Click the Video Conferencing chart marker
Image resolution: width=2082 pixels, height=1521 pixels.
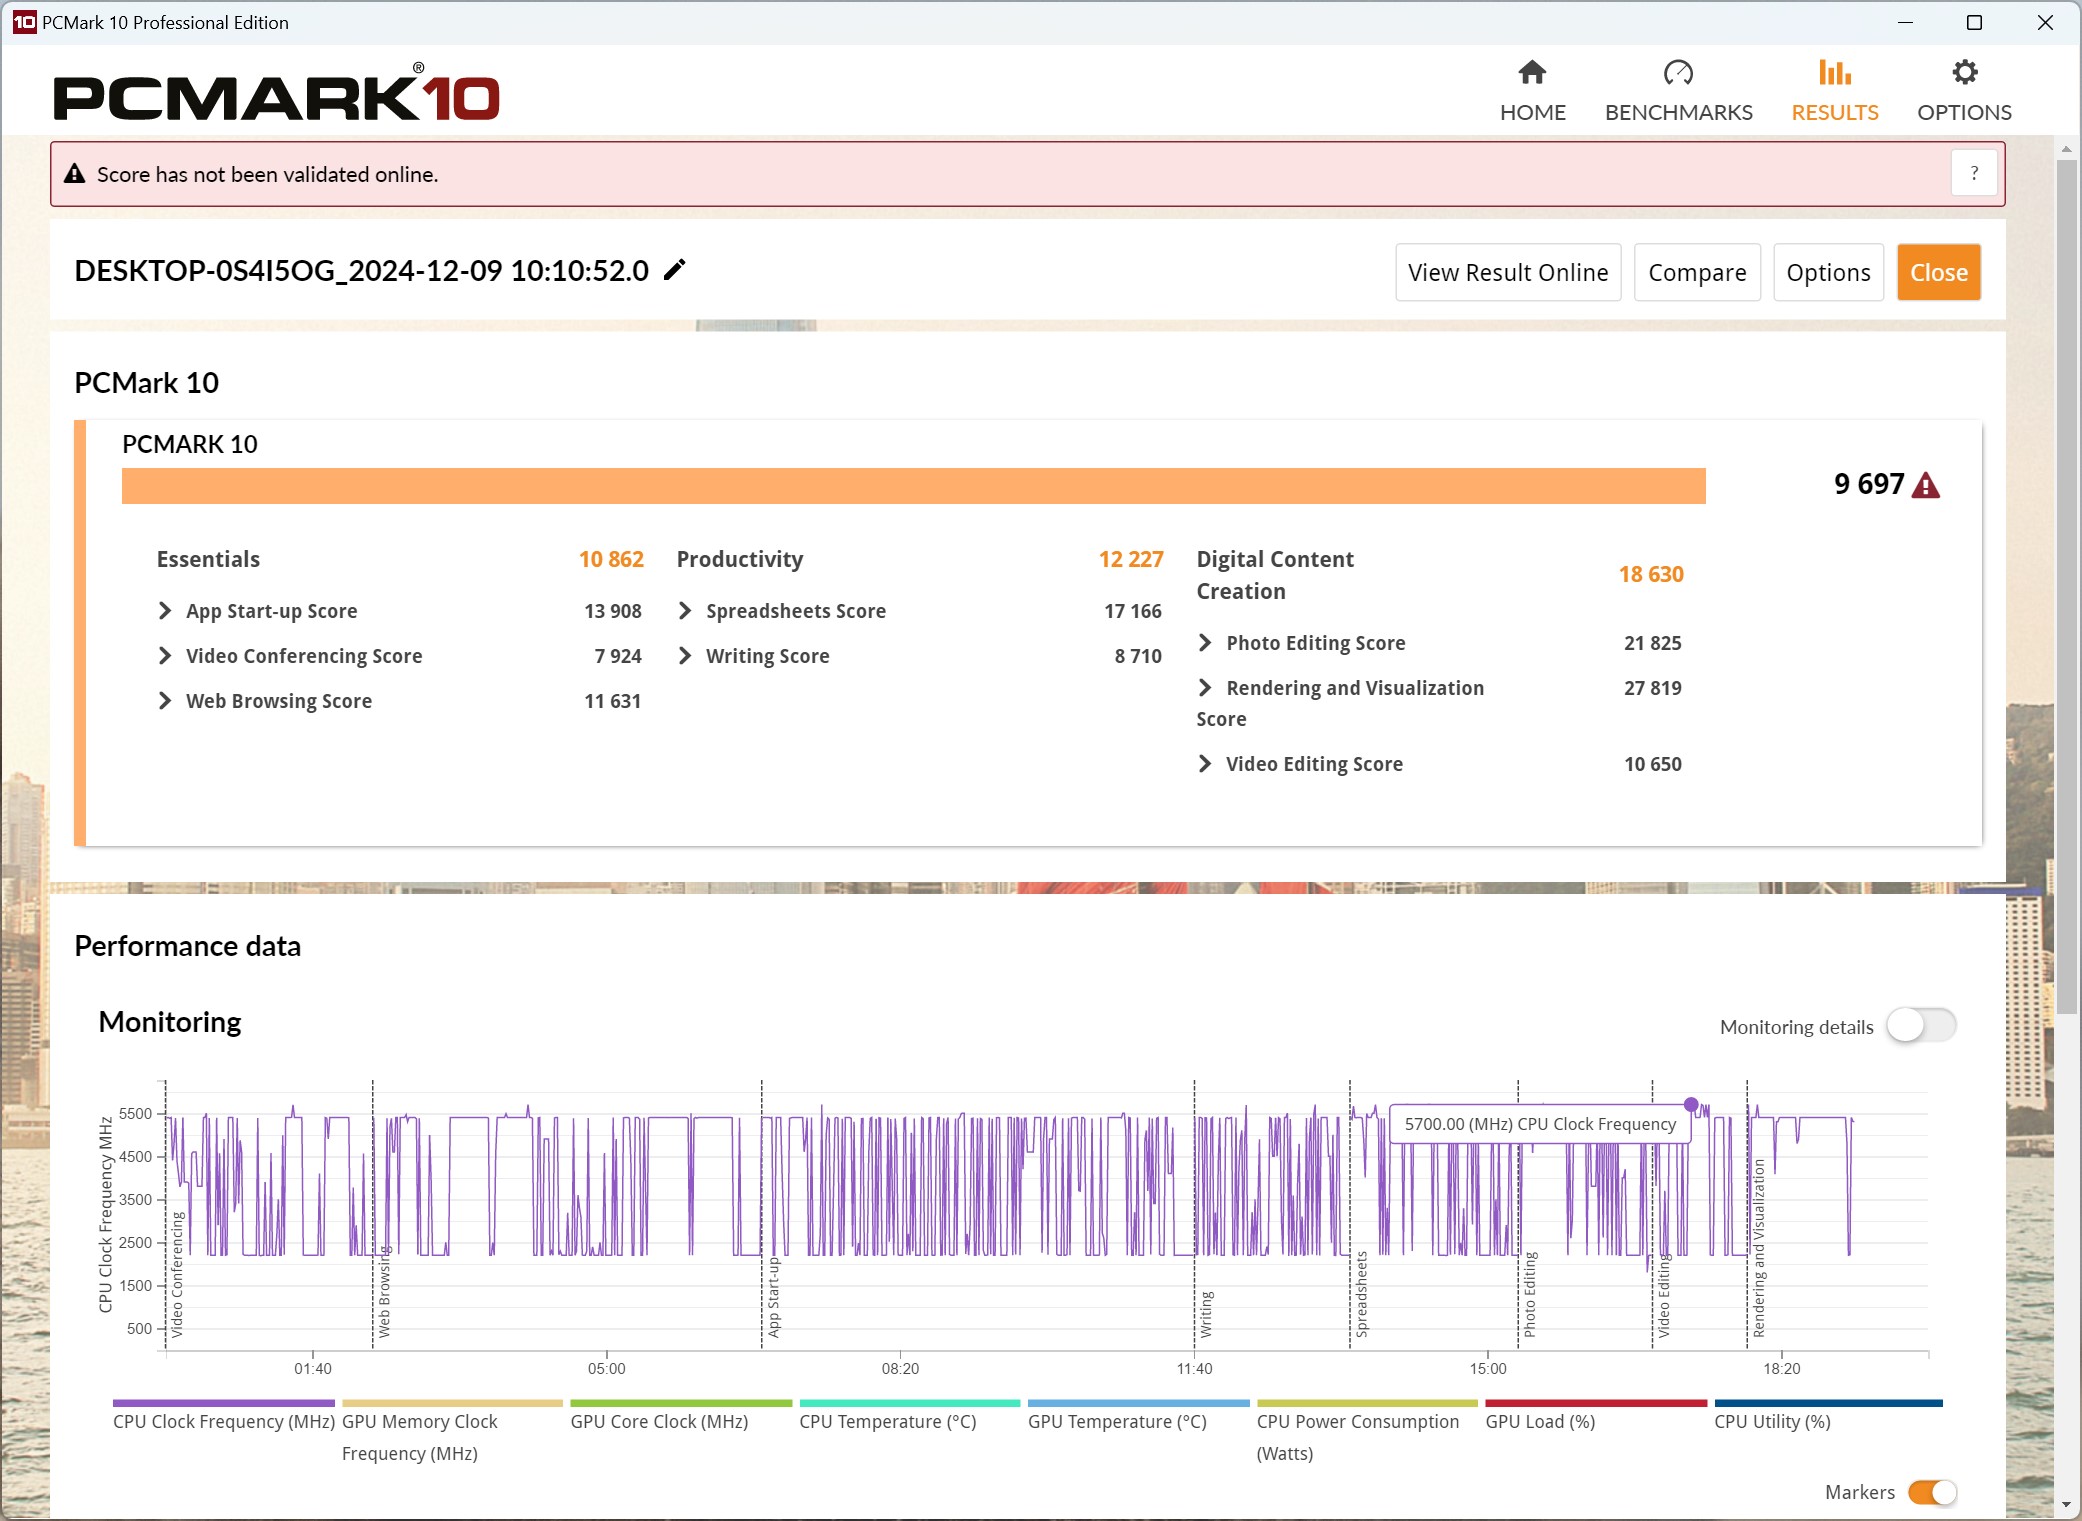pos(177,1274)
